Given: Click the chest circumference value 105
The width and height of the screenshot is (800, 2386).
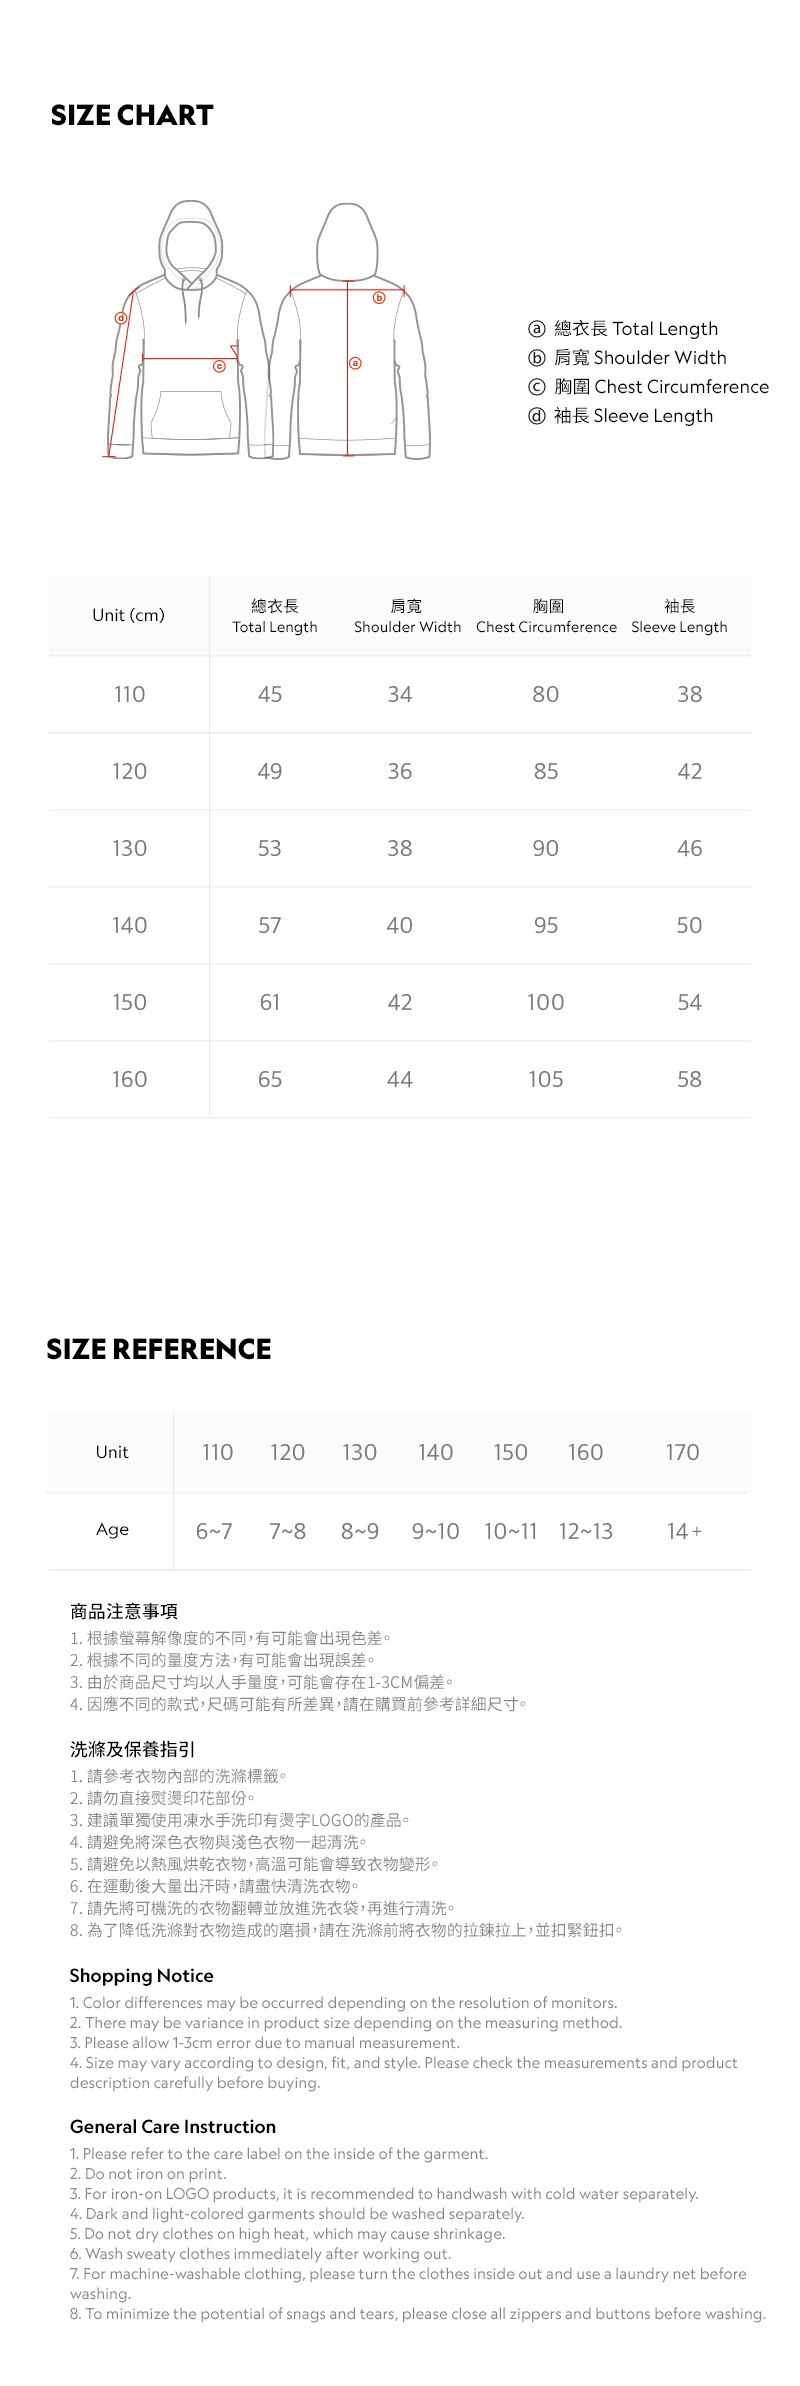Looking at the screenshot, I should tap(546, 1079).
